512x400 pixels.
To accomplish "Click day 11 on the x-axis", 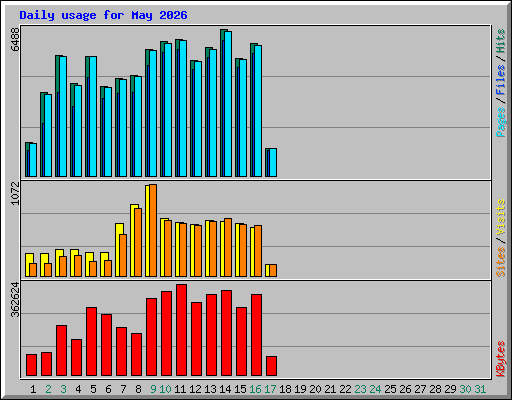I will [x=180, y=389].
